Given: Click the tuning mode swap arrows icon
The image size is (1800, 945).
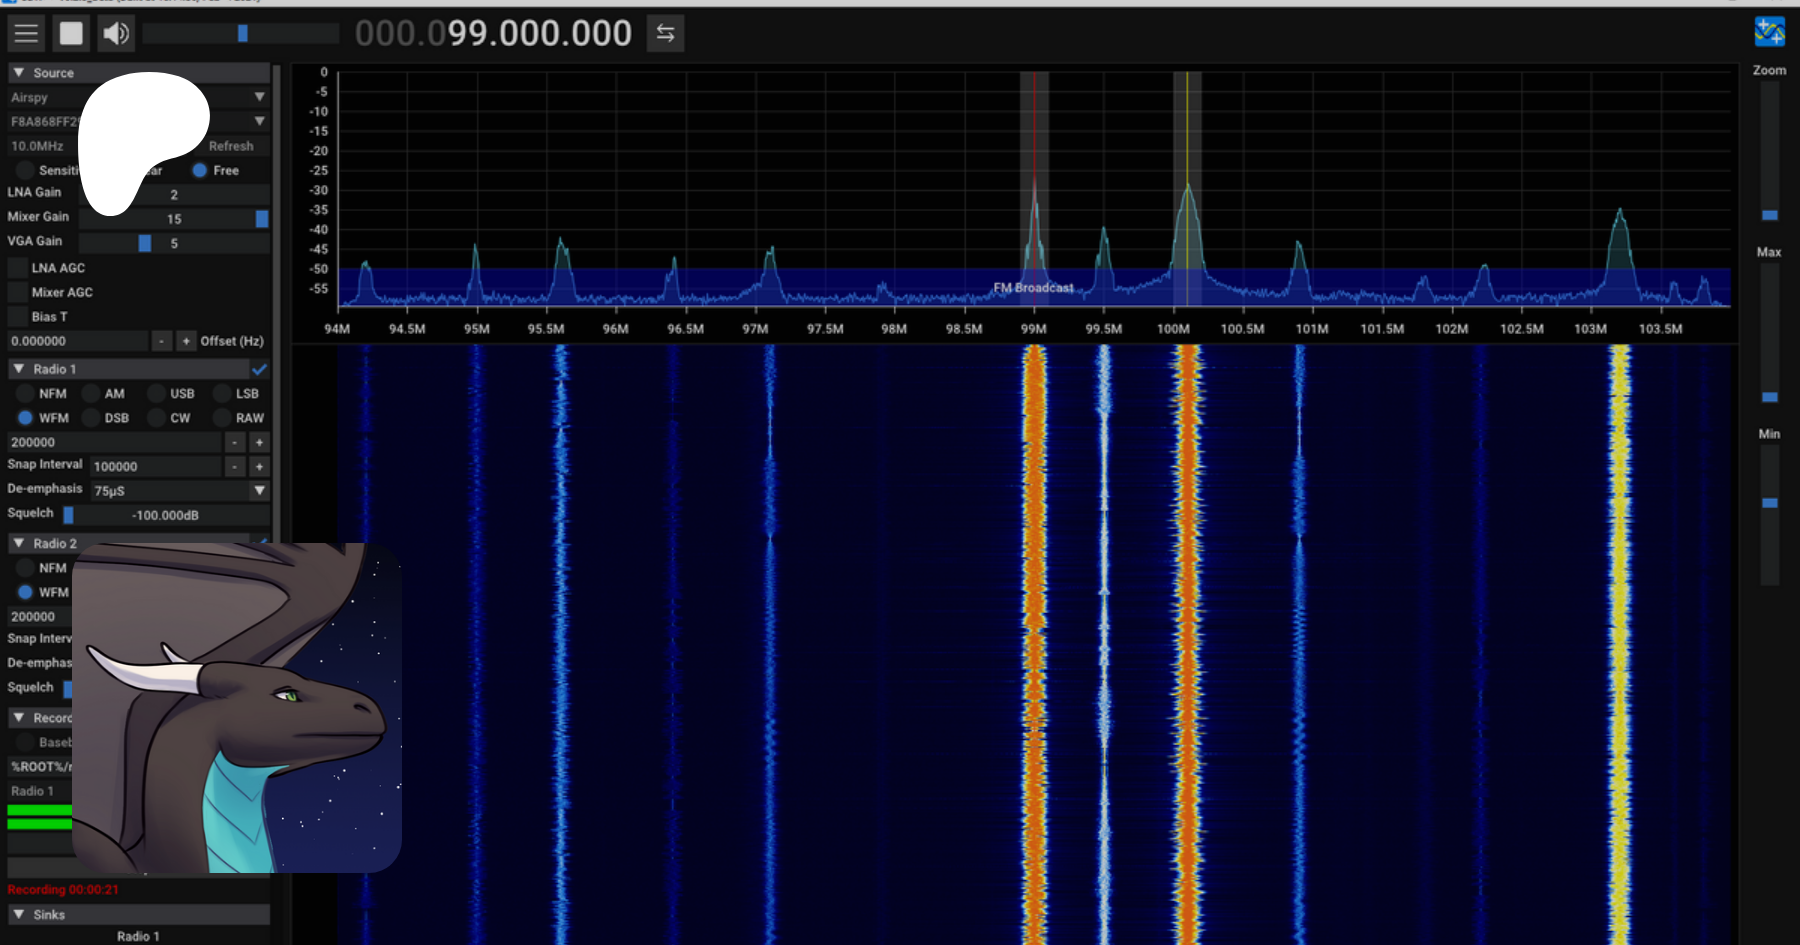Looking at the screenshot, I should [x=665, y=33].
